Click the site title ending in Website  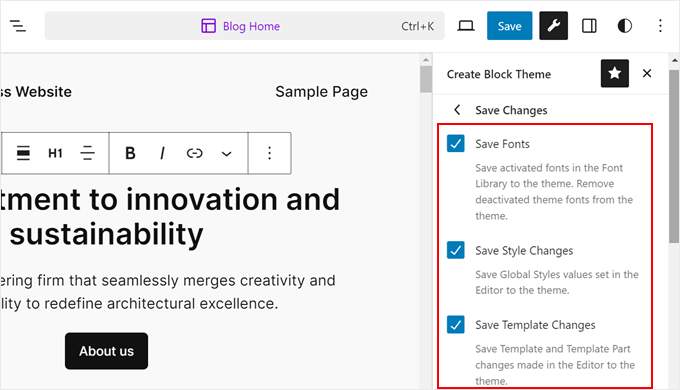pyautogui.click(x=36, y=92)
